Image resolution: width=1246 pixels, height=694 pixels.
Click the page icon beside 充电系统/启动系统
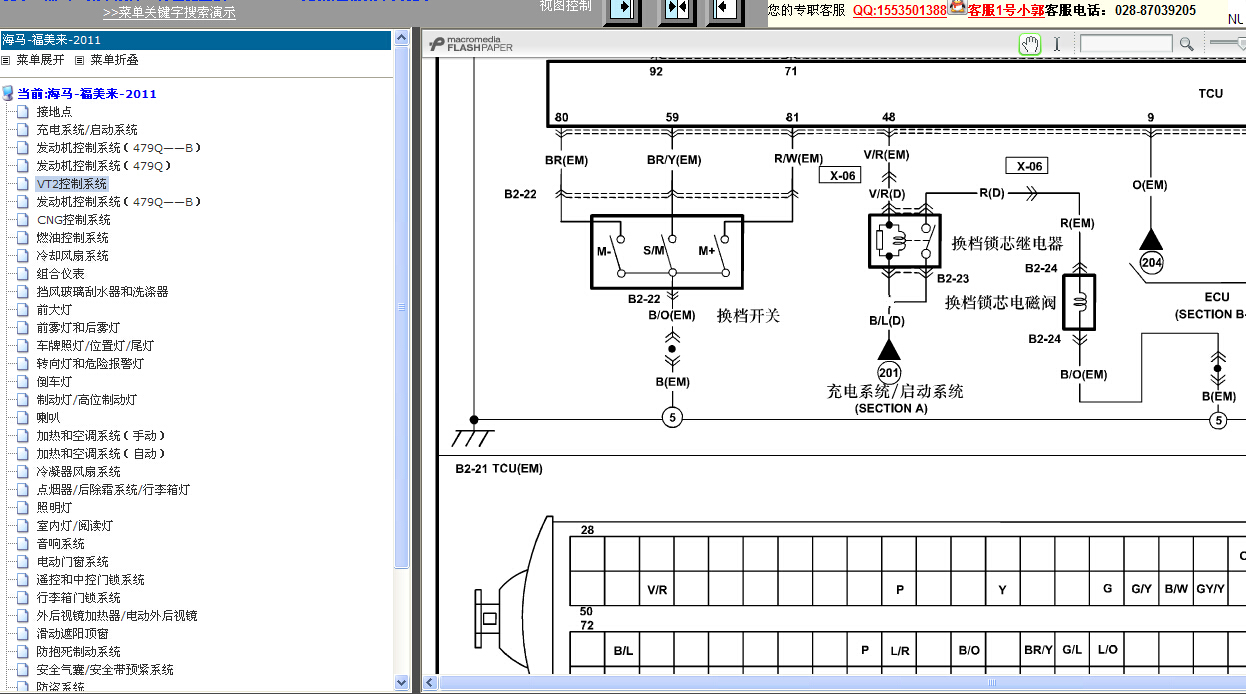[x=23, y=130]
